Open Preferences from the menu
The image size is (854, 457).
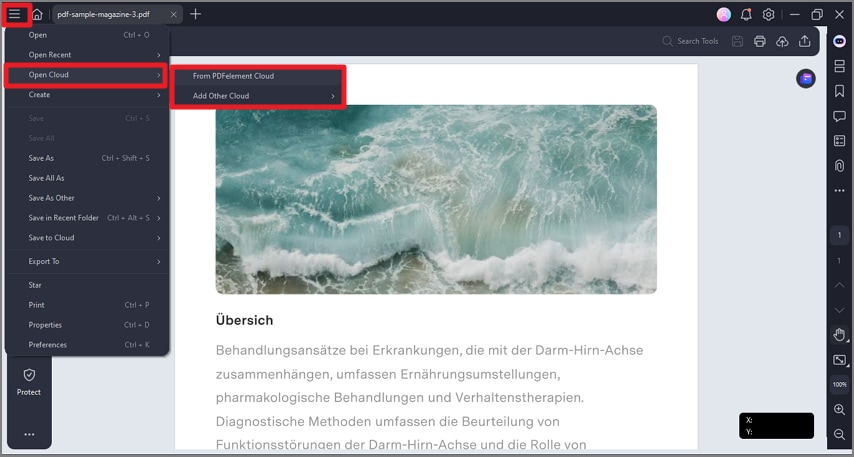(87, 345)
